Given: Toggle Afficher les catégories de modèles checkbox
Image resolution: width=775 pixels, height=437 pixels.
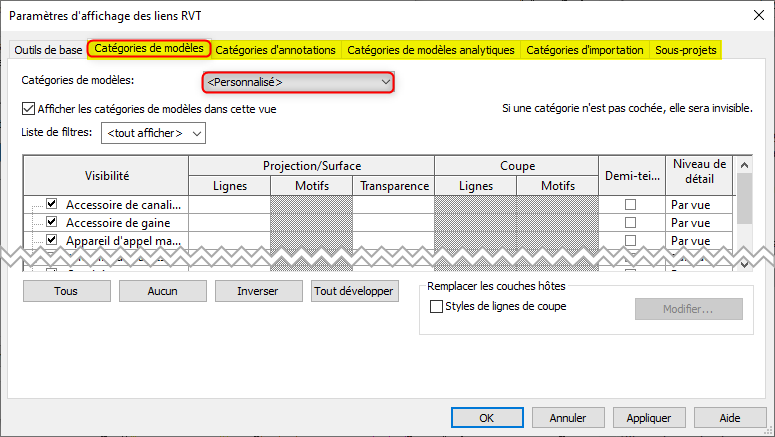Looking at the screenshot, I should [x=28, y=109].
